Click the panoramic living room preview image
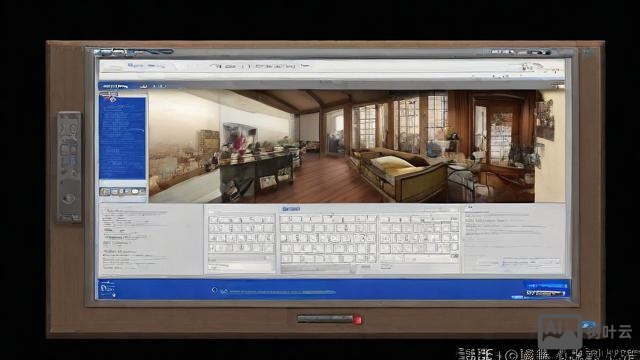 click(342, 146)
